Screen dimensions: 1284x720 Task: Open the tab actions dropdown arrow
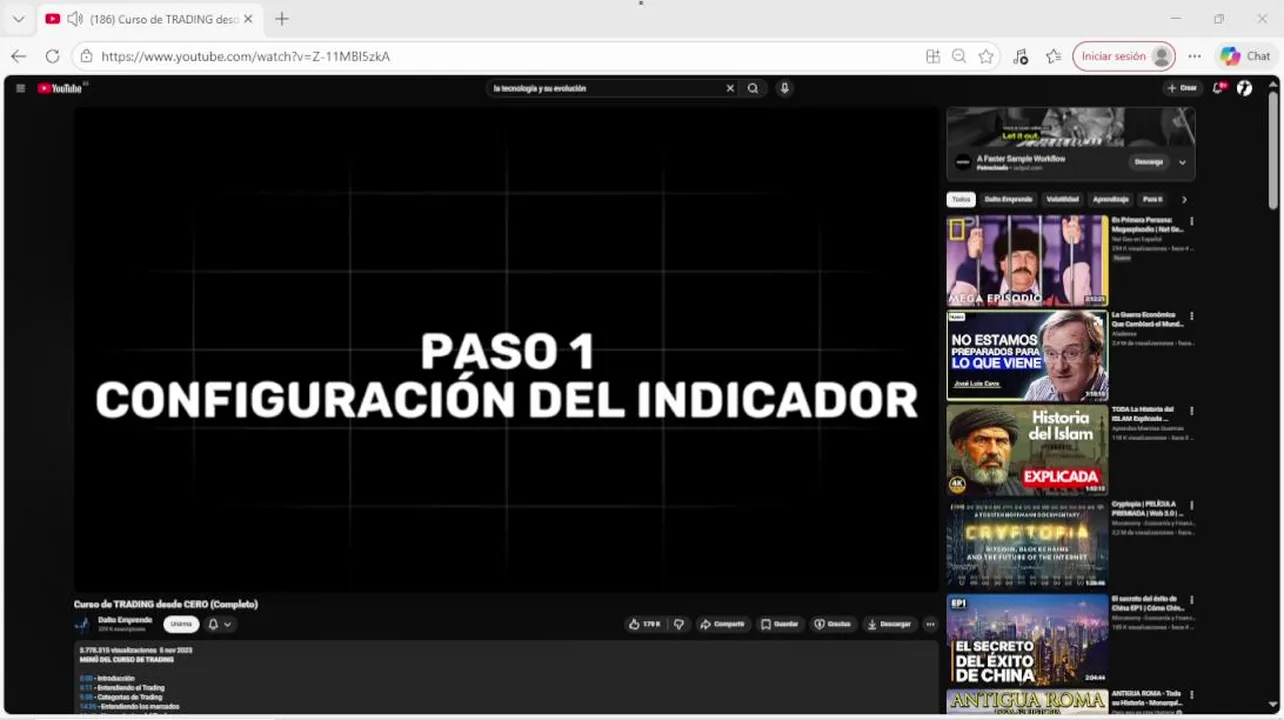point(18,19)
